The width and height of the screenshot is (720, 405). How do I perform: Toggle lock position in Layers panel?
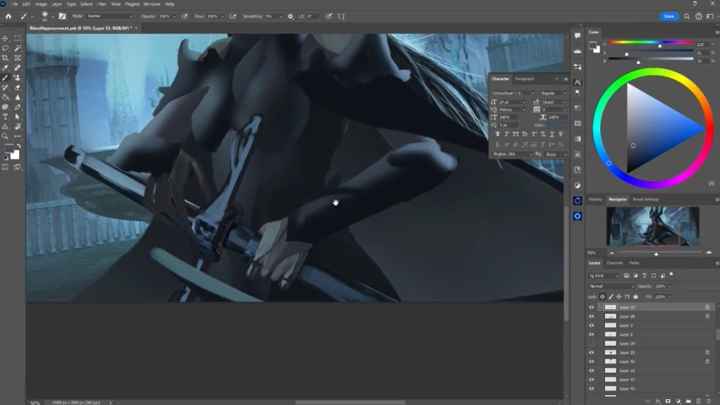coord(619,297)
